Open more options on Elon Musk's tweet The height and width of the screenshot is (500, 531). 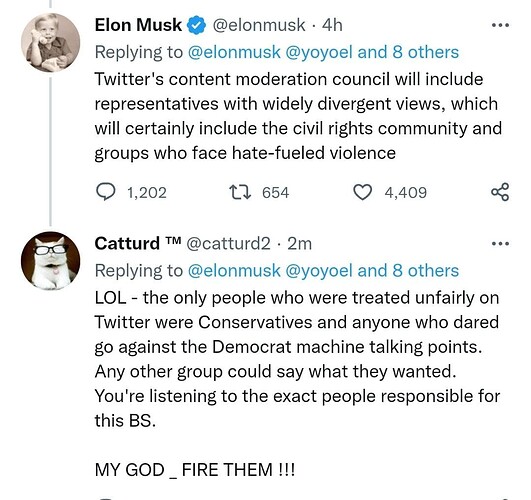(x=500, y=25)
